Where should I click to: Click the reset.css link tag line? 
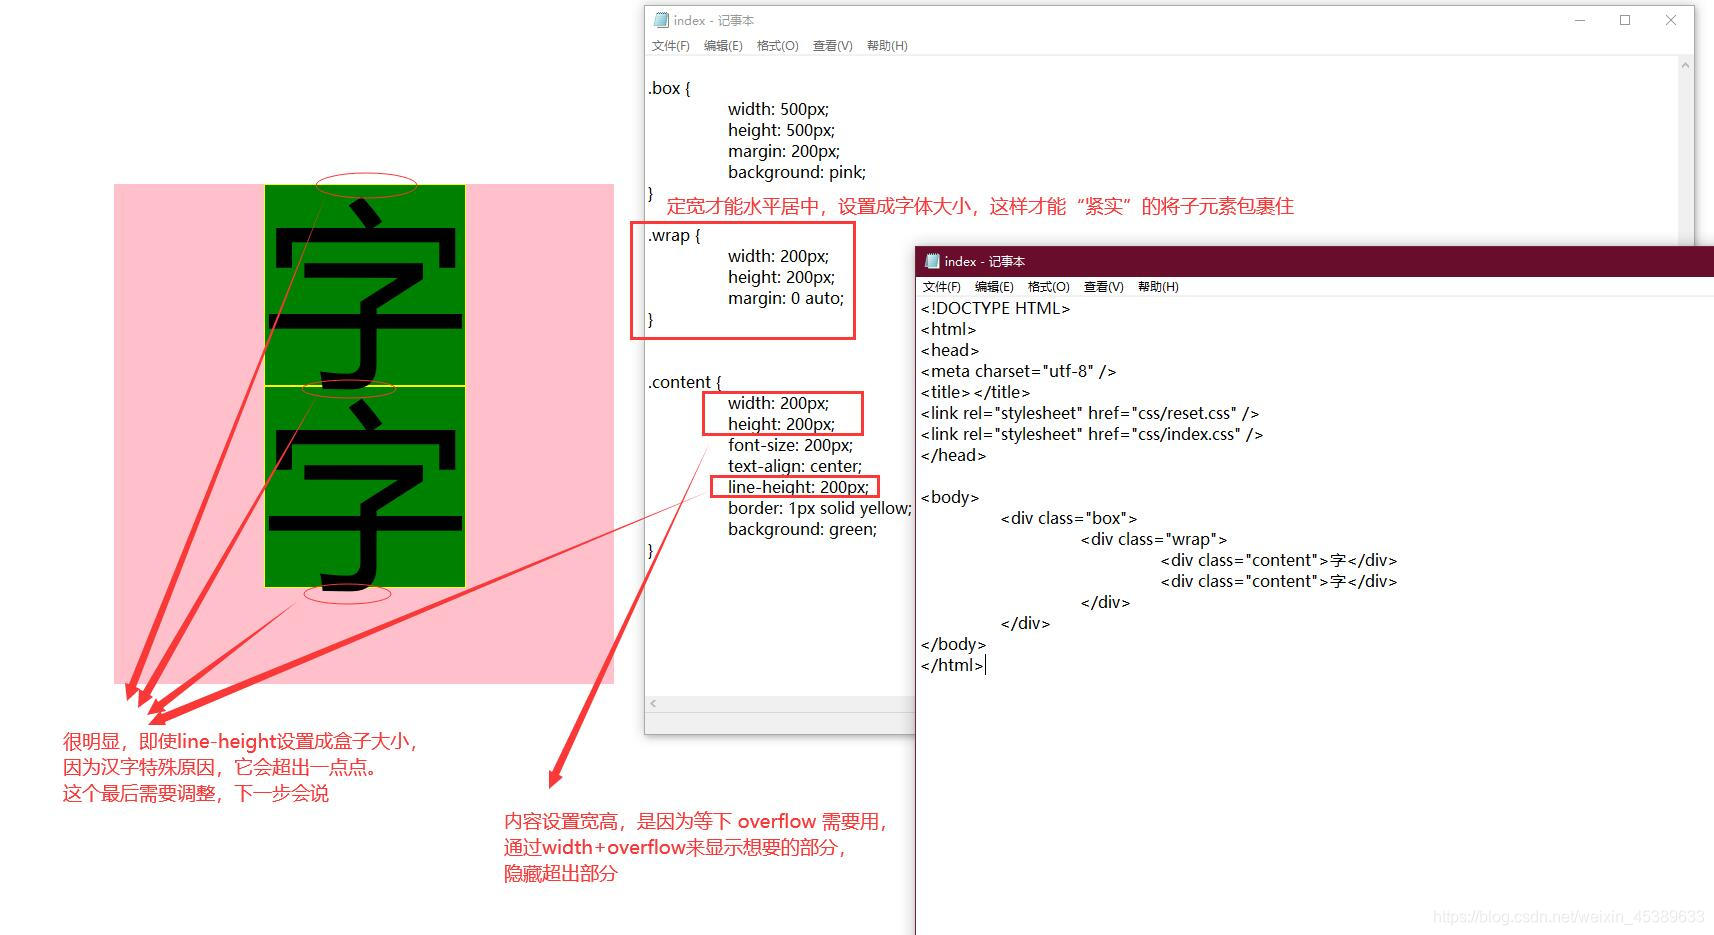(x=1090, y=413)
